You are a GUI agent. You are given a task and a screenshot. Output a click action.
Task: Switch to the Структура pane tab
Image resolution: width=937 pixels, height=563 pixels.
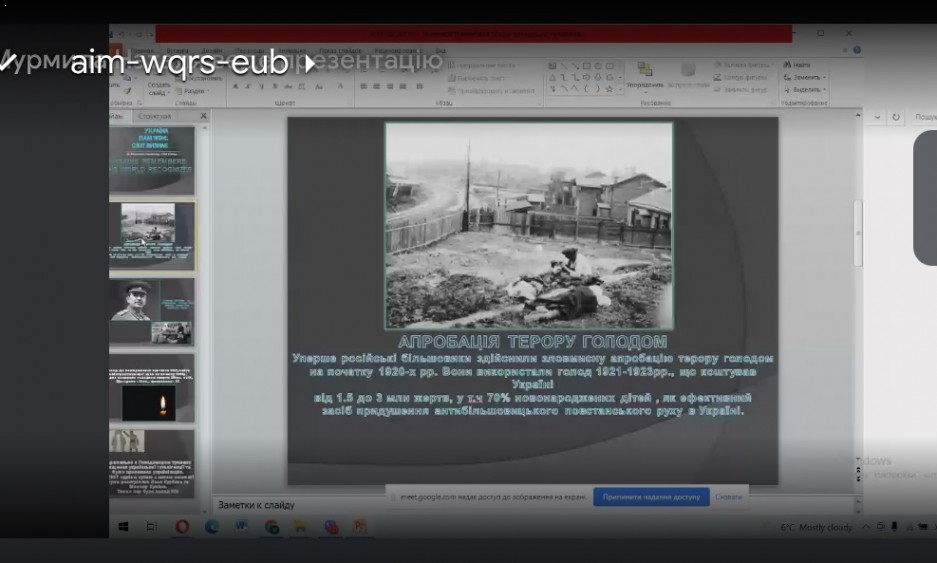[154, 116]
